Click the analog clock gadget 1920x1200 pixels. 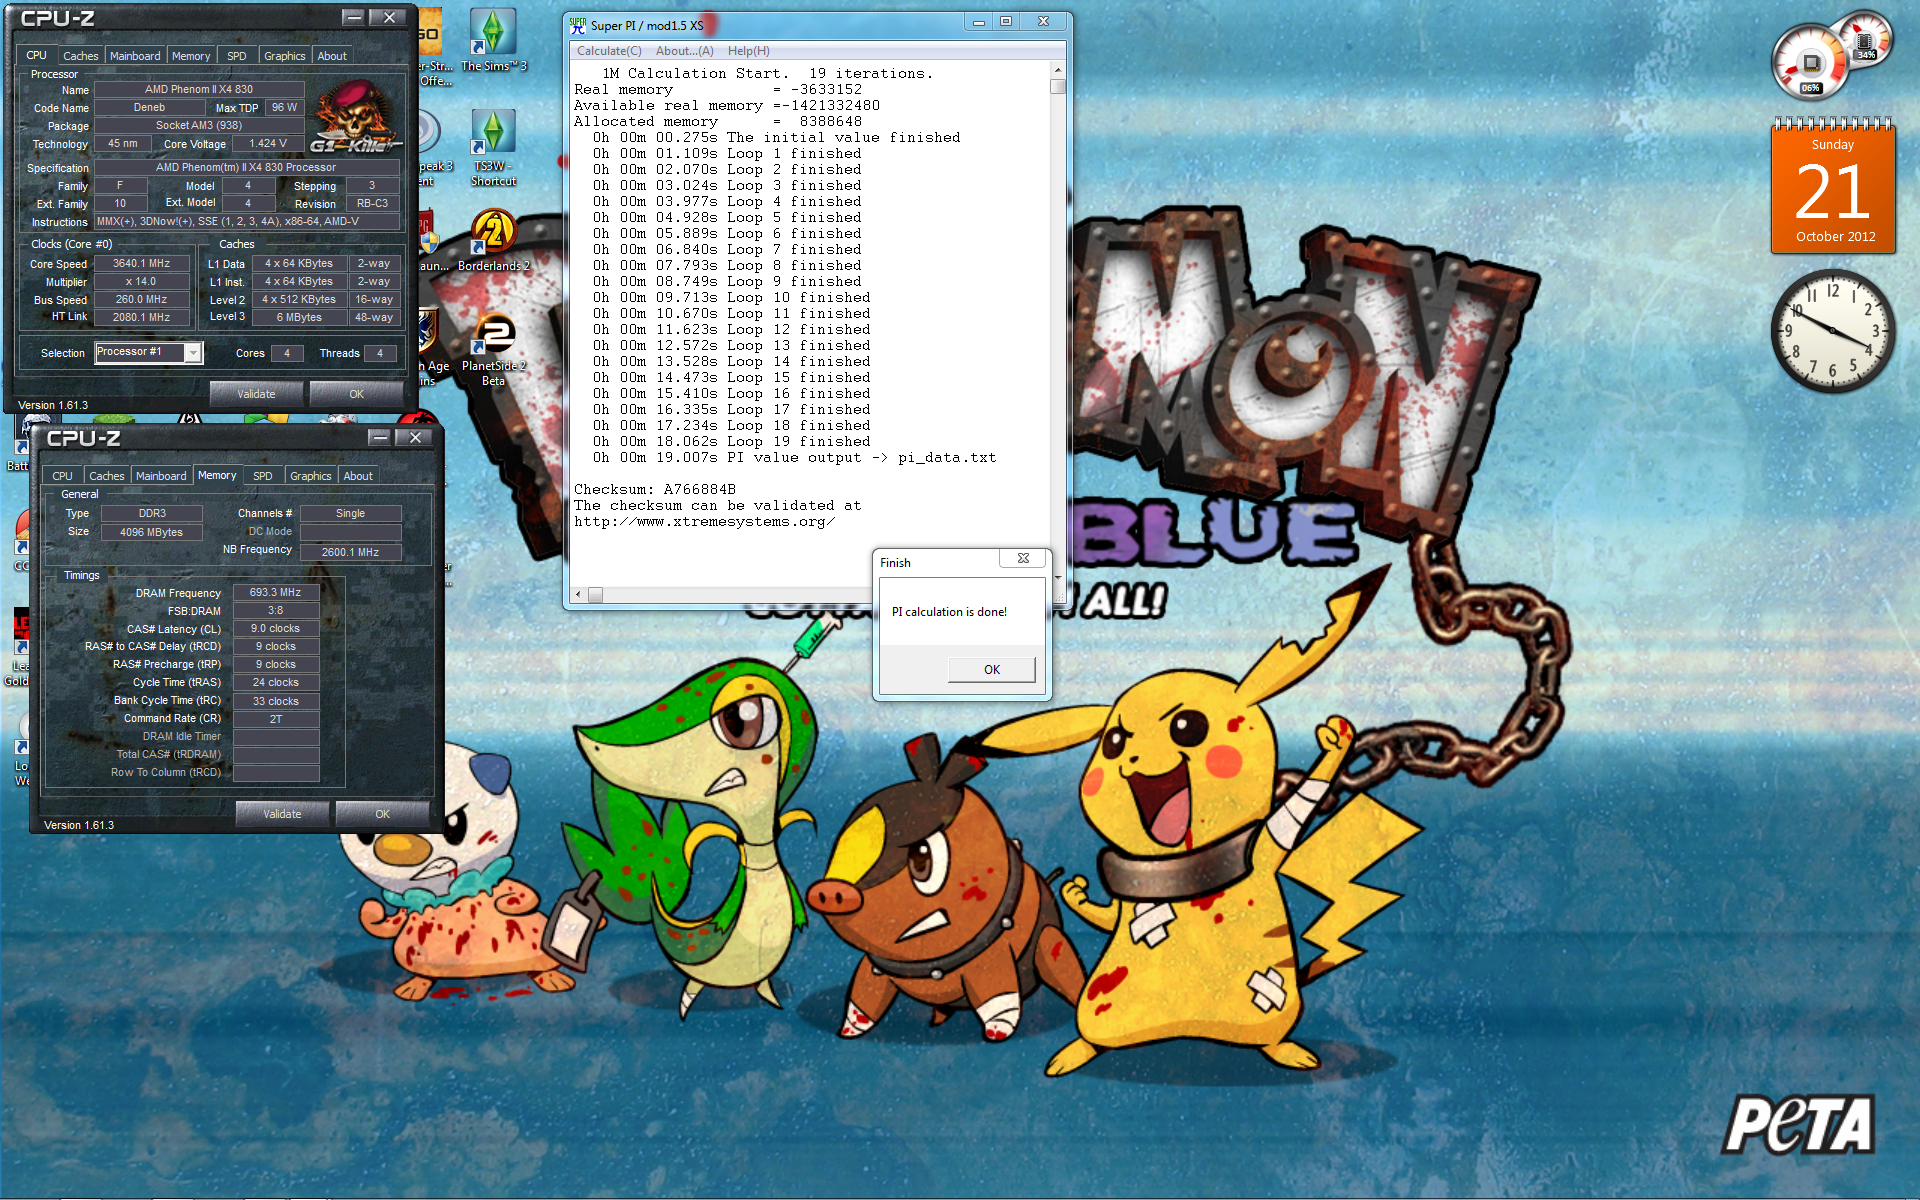pyautogui.click(x=1833, y=331)
